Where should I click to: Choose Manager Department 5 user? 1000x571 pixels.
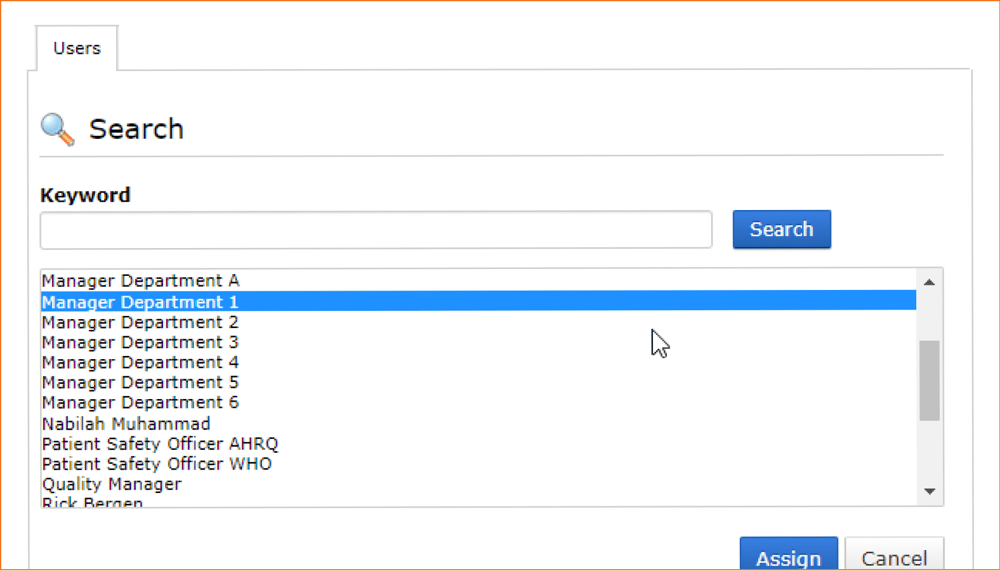click(478, 382)
